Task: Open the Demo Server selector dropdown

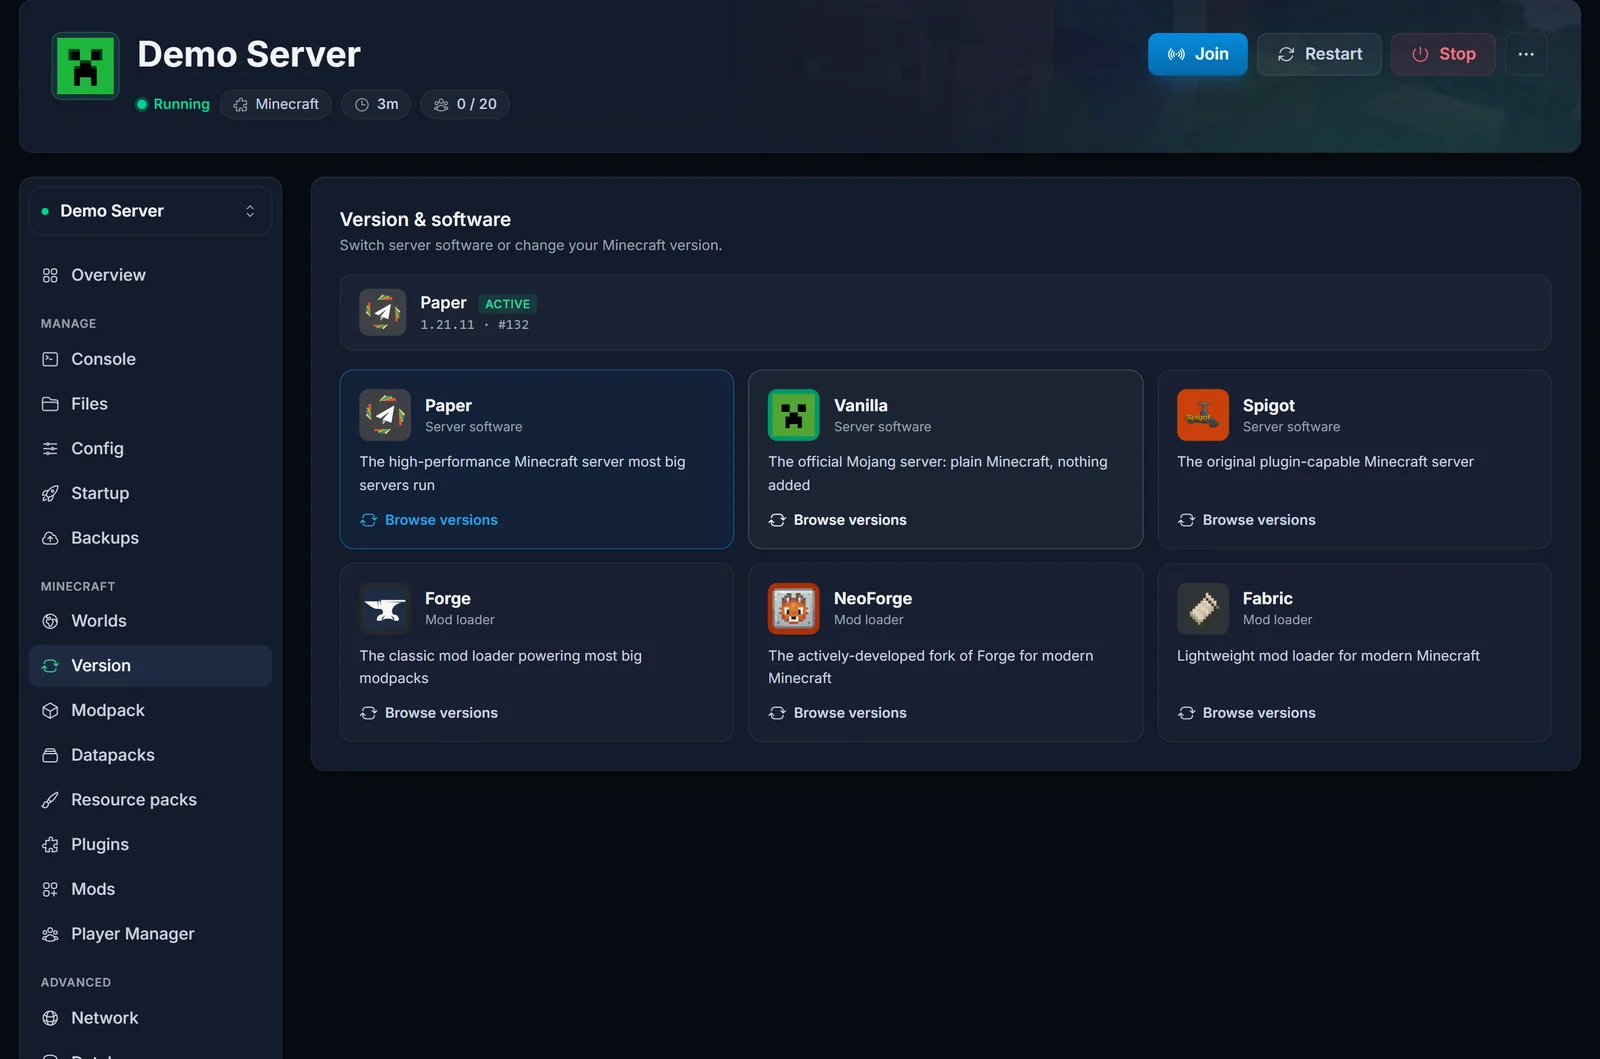Action: click(150, 211)
